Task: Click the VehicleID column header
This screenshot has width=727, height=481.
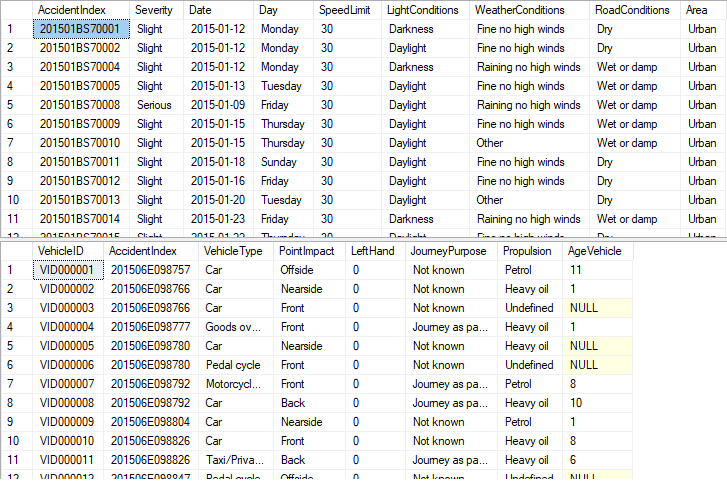Action: [68, 251]
